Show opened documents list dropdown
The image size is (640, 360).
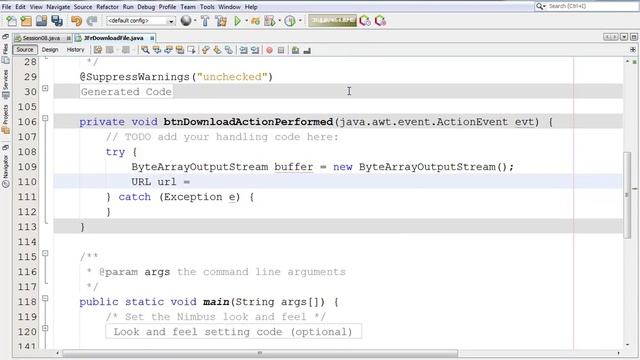click(624, 37)
